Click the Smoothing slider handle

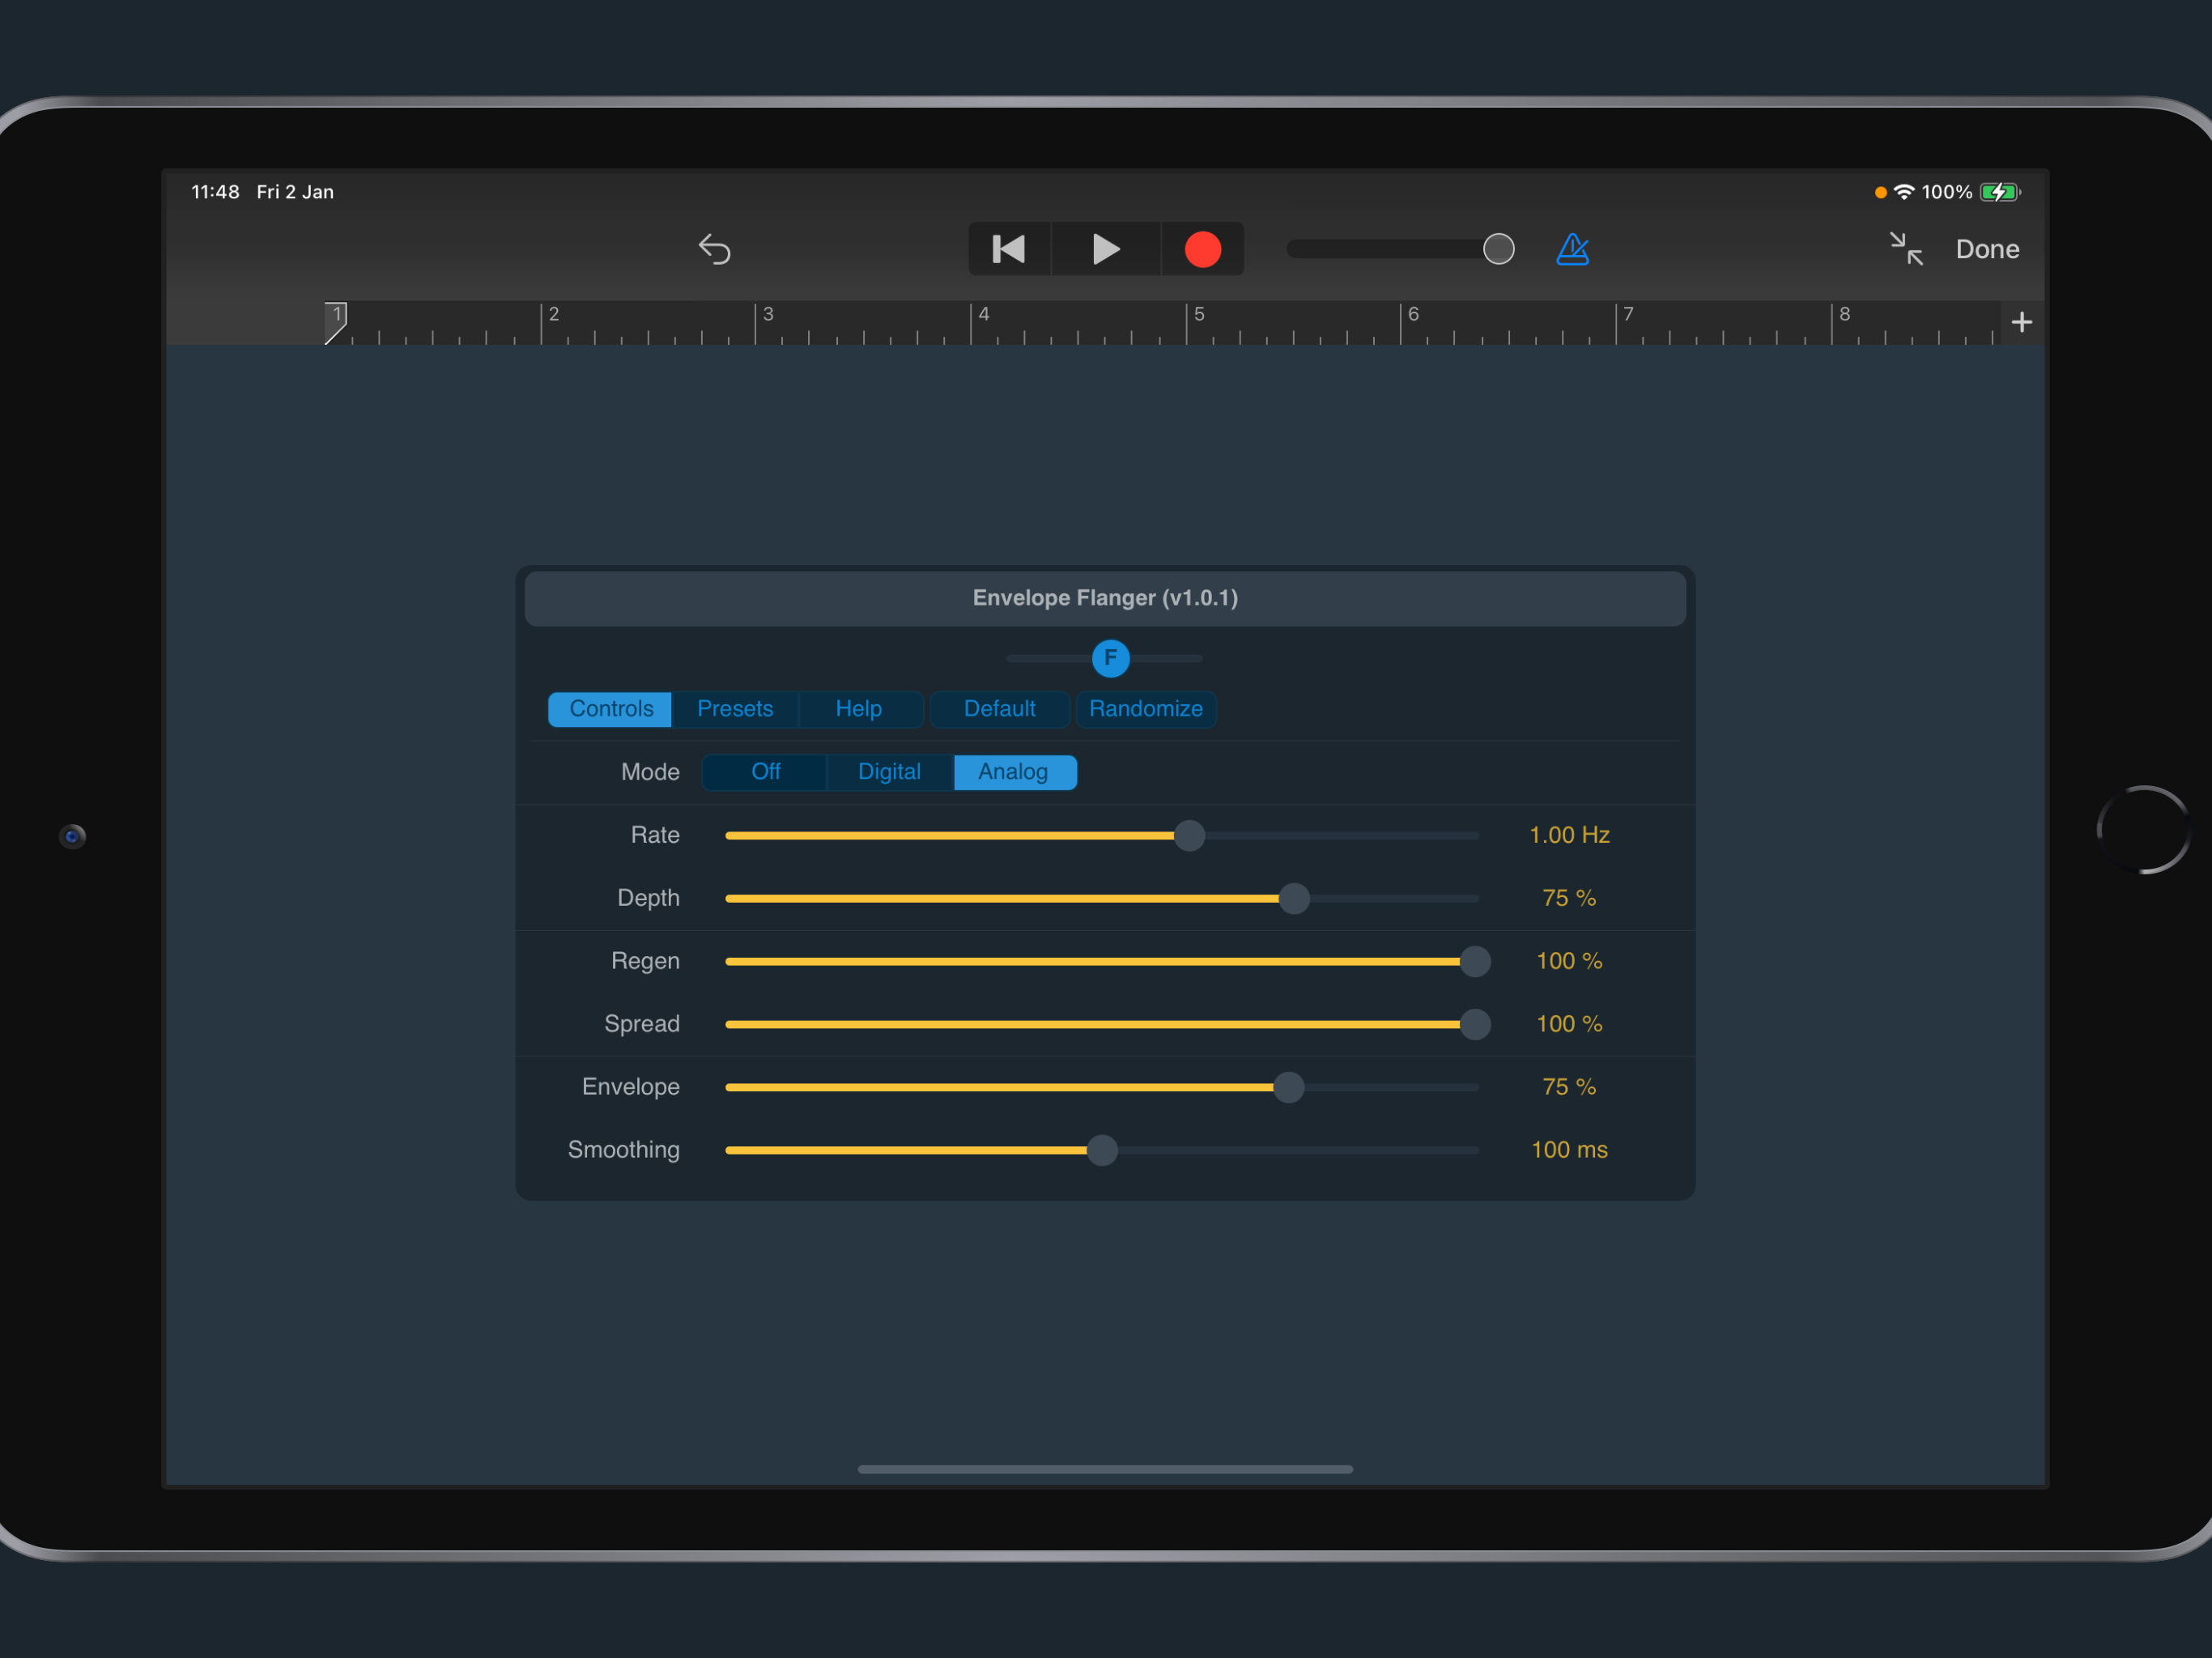point(1102,1150)
